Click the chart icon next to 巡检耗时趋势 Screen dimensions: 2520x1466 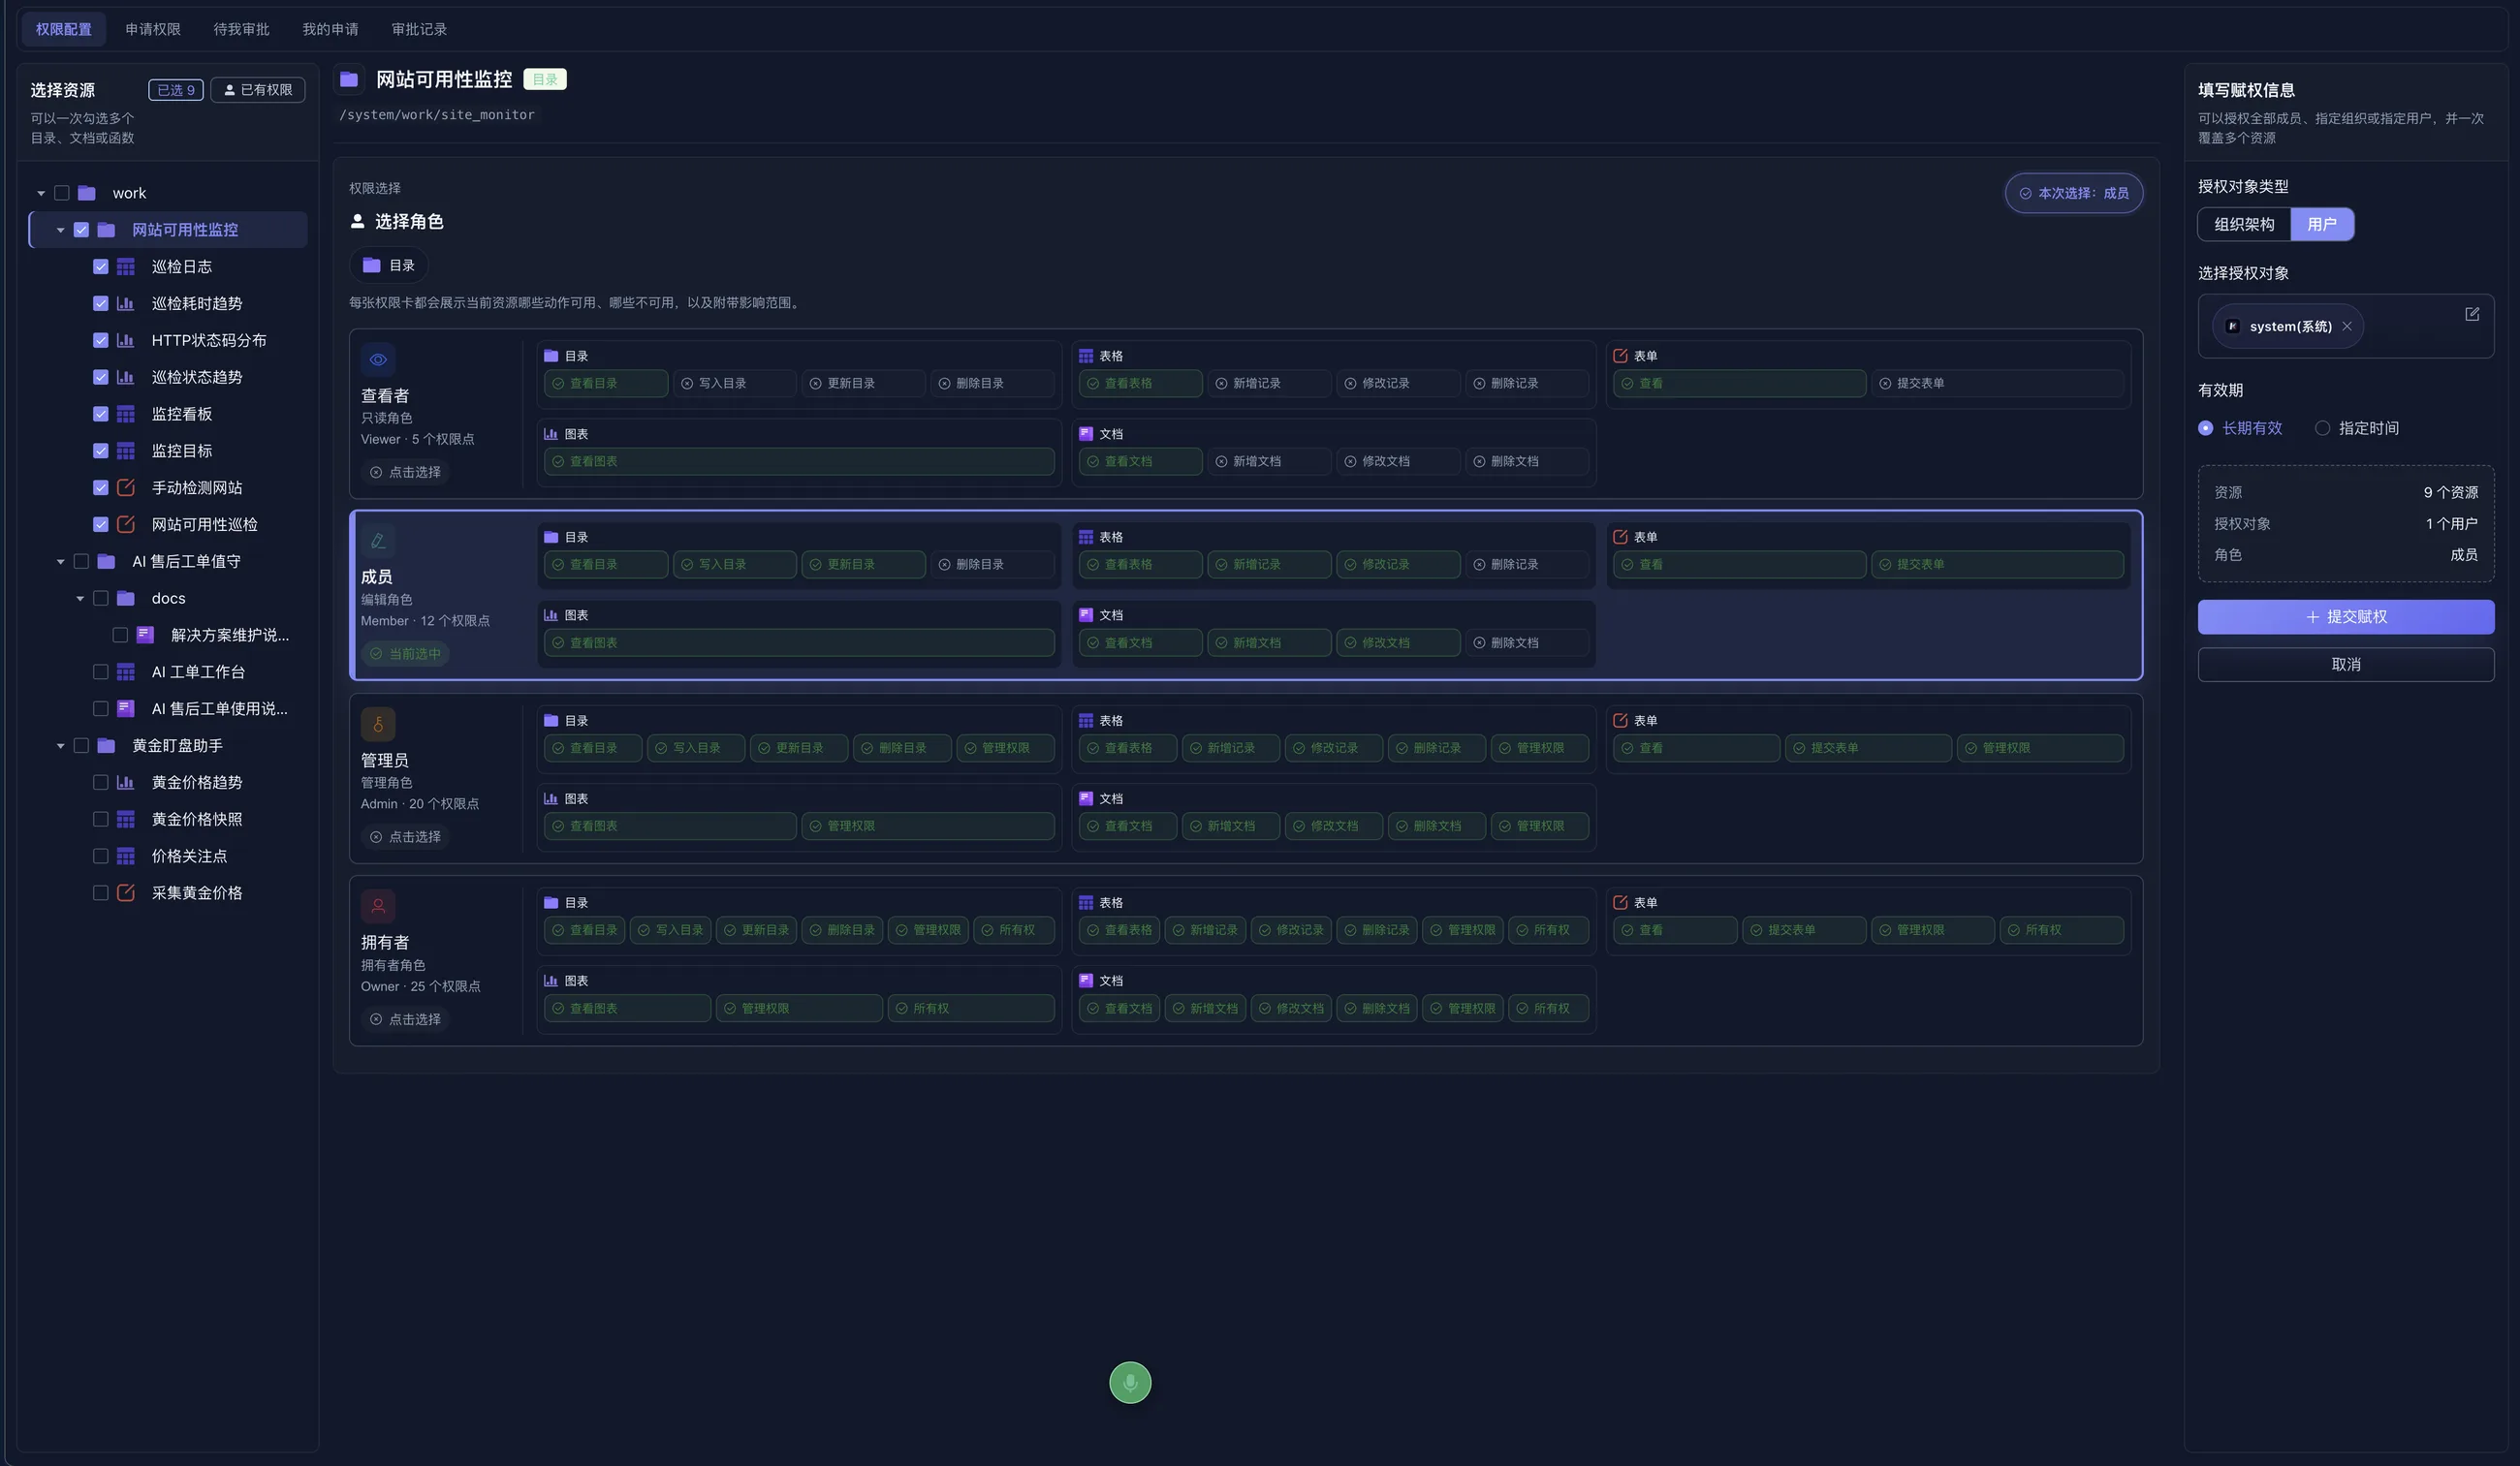[x=126, y=303]
